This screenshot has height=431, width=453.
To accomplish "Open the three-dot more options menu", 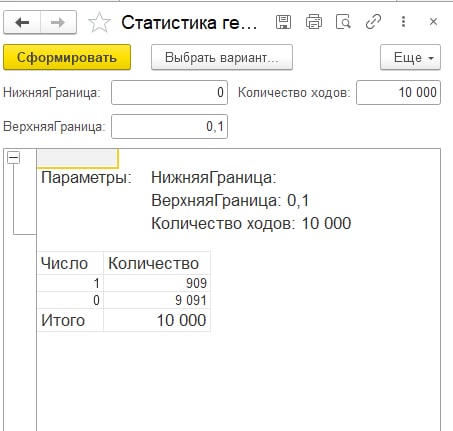I will (403, 22).
